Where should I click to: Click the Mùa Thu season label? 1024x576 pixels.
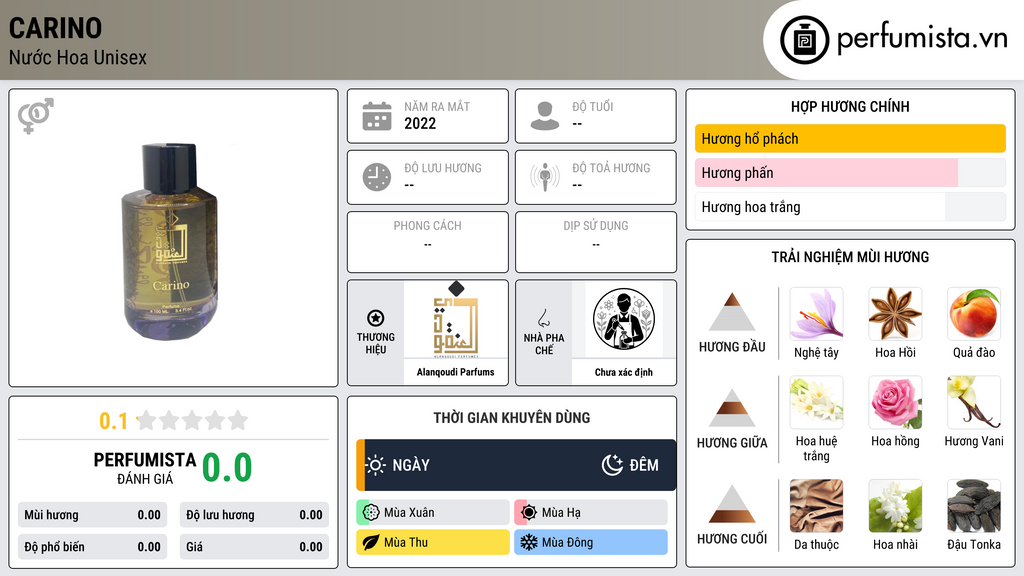click(406, 542)
